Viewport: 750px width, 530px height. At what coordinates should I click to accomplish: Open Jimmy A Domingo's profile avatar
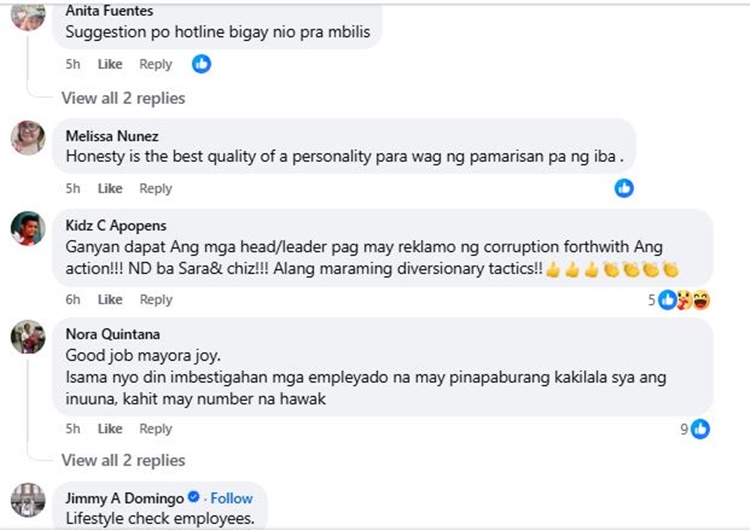28,500
